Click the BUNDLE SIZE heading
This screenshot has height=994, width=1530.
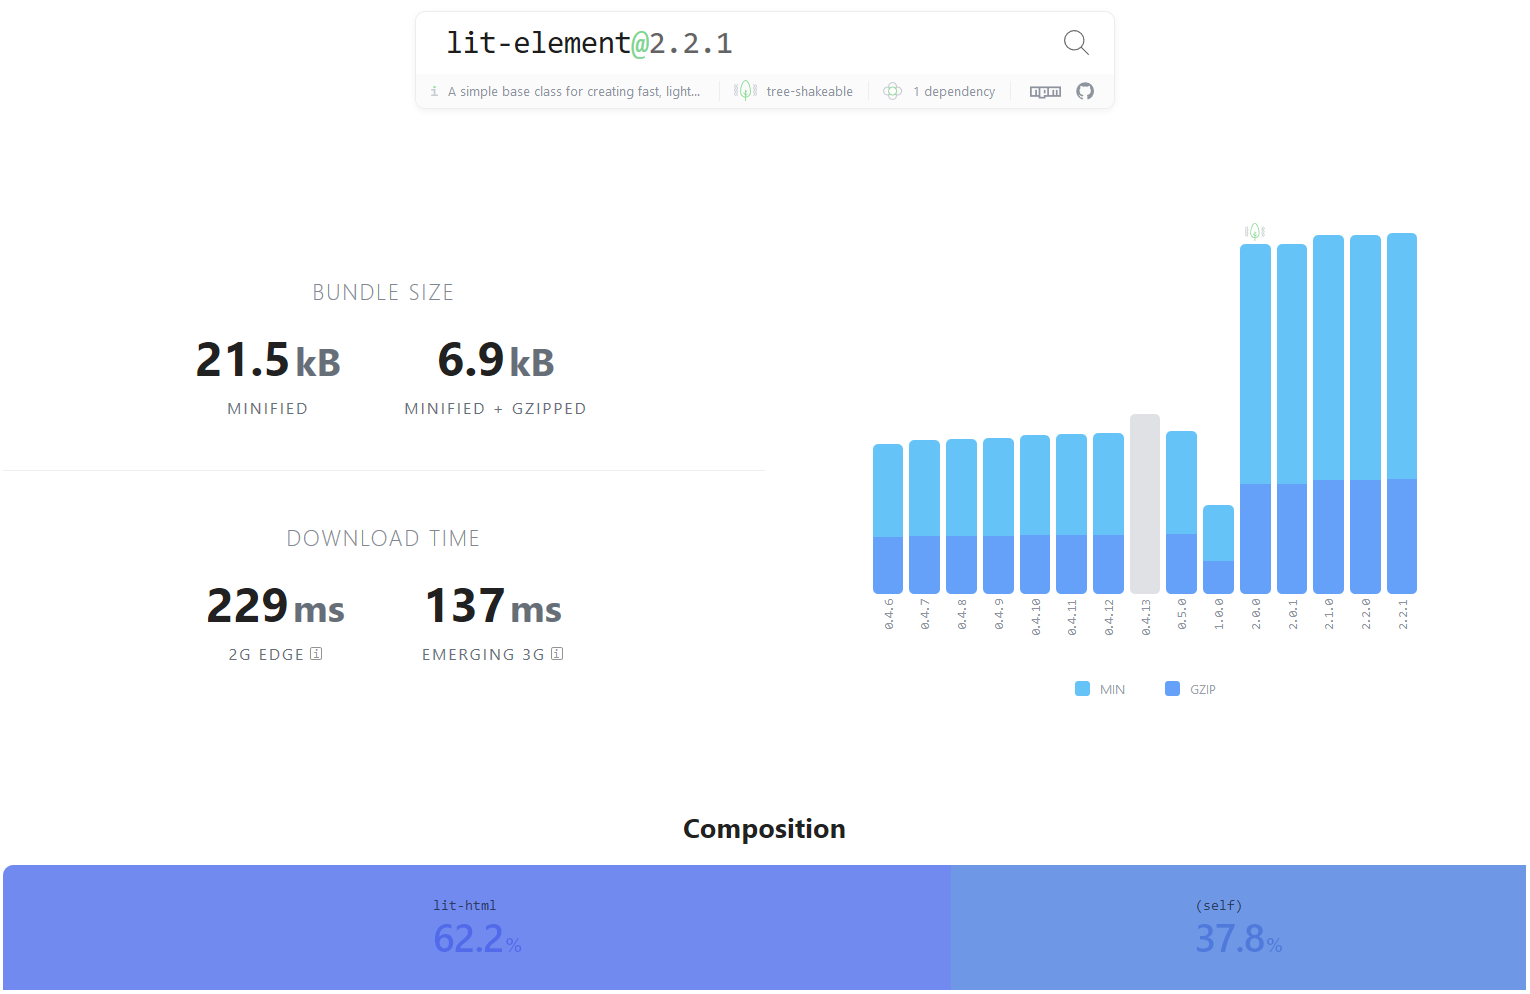point(383,292)
